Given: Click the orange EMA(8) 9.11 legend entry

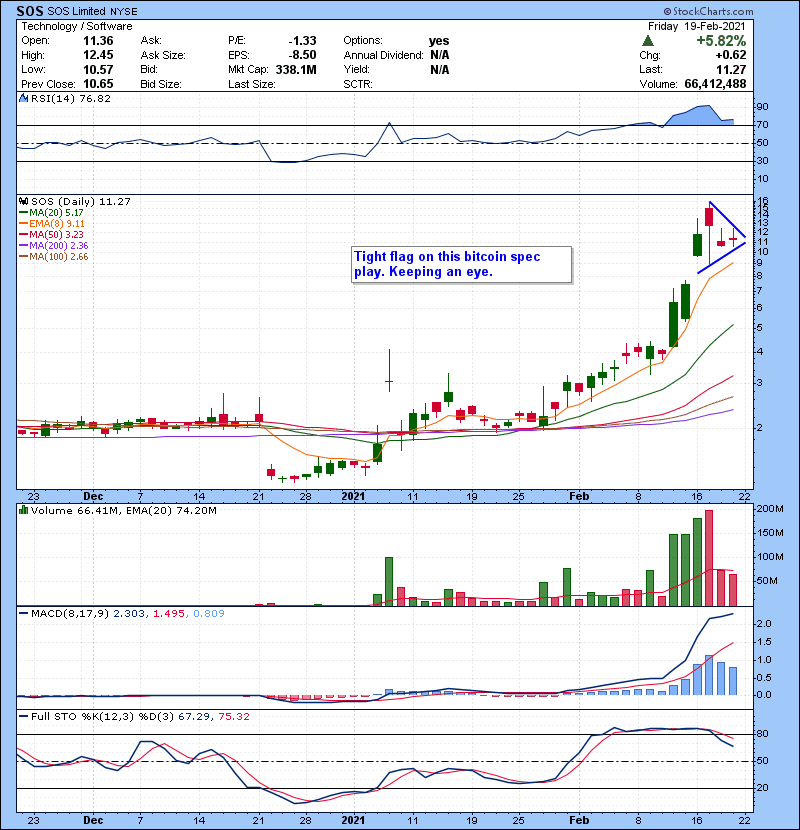Looking at the screenshot, I should 52,223.
